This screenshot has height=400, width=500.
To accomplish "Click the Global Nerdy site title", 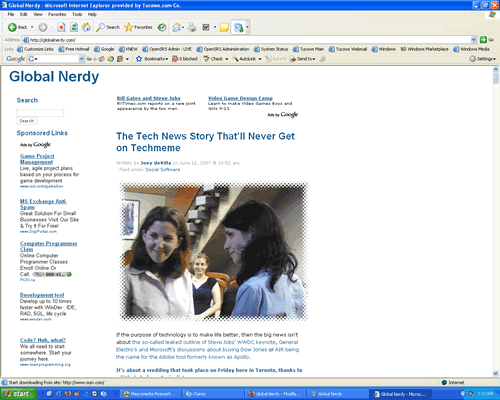I will 54,76.
